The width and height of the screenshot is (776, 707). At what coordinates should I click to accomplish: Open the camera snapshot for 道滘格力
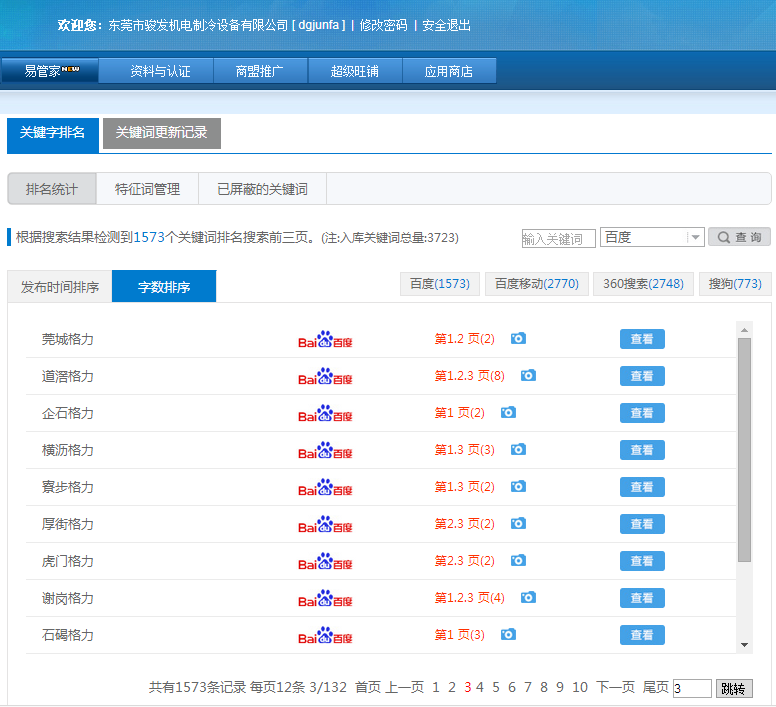click(x=528, y=376)
